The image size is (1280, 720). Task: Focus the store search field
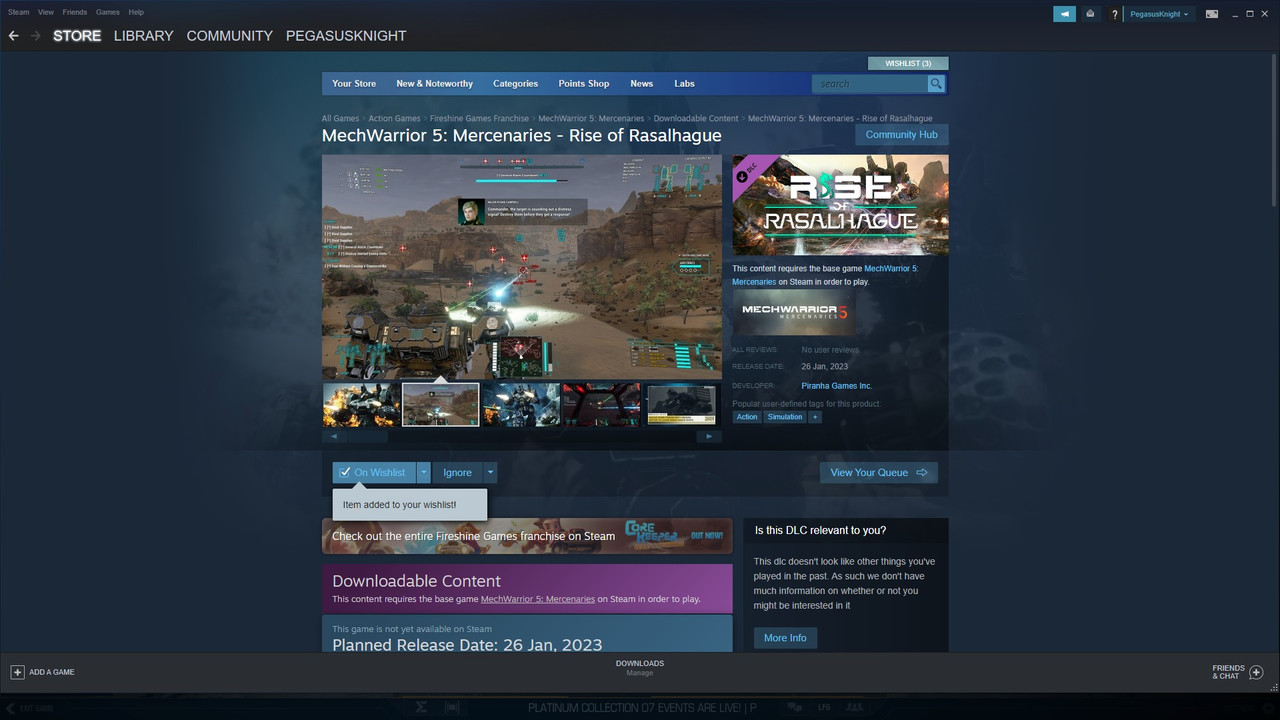click(871, 84)
